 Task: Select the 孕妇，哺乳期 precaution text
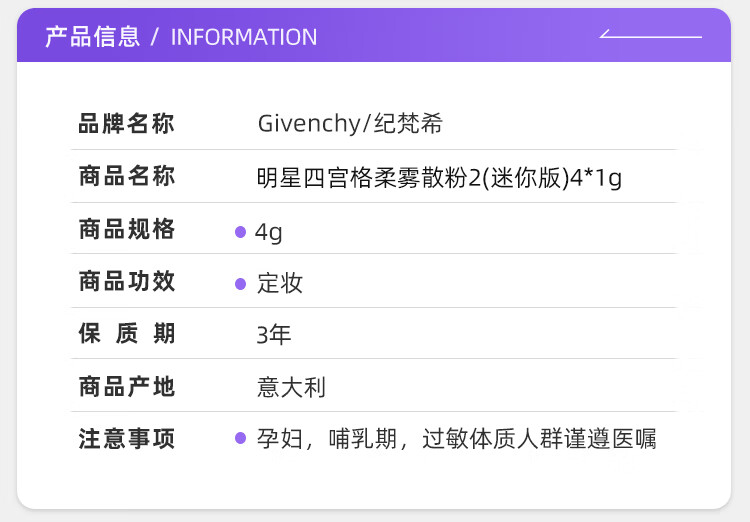click(456, 438)
